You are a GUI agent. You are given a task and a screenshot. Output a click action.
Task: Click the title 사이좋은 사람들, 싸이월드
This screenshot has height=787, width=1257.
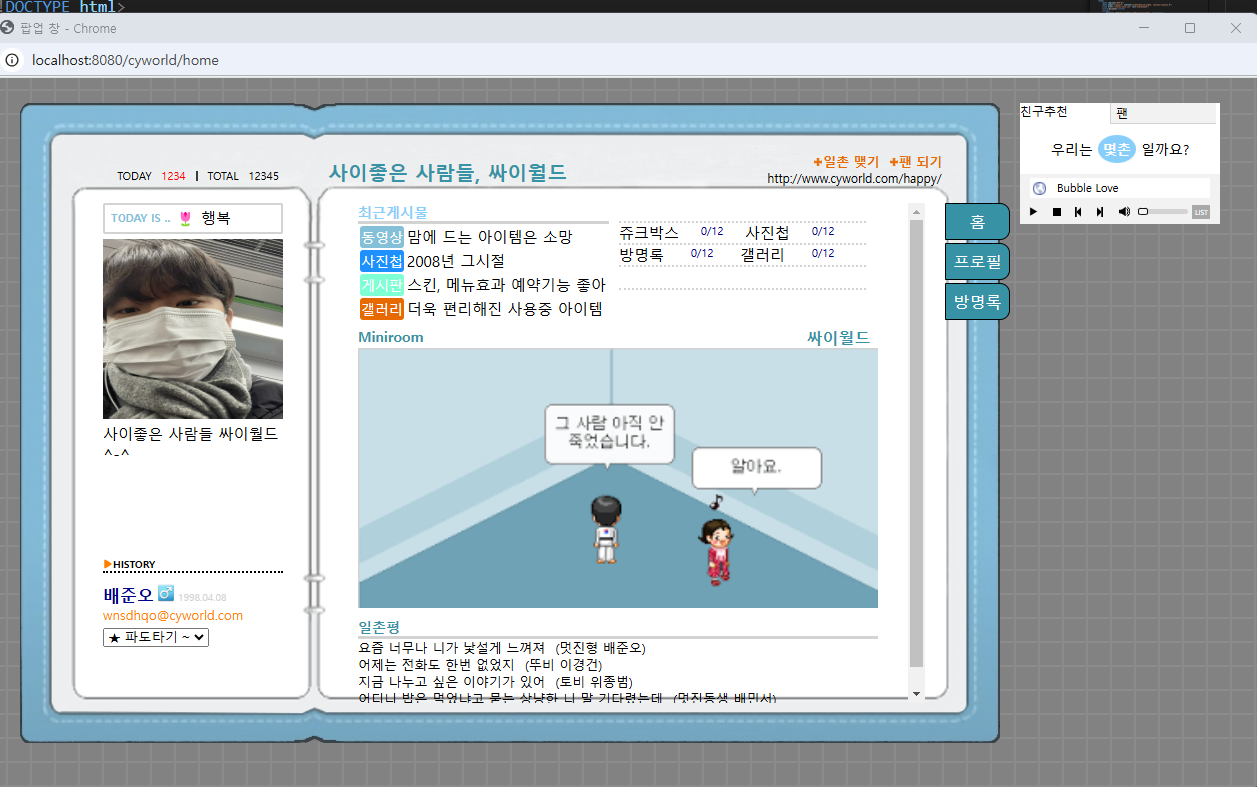(x=448, y=172)
